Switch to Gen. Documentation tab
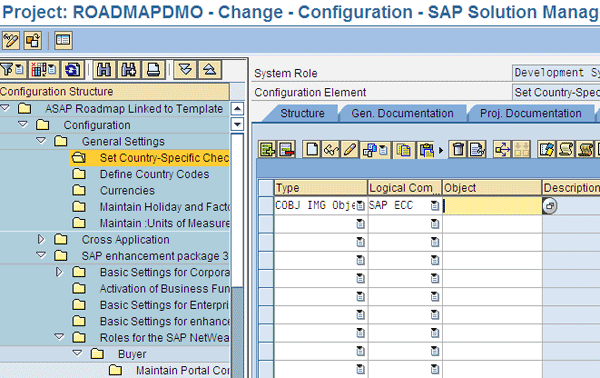 pyautogui.click(x=402, y=114)
